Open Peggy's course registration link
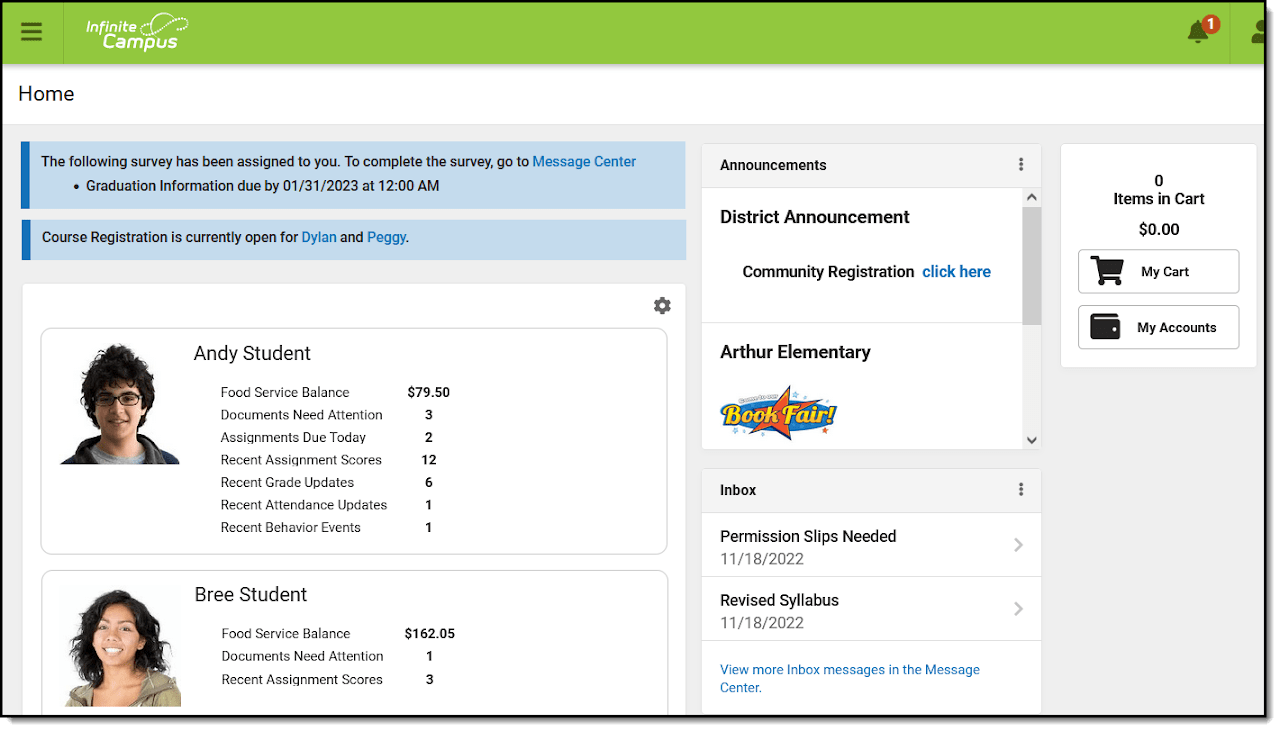Viewport: 1280px width, 731px height. click(386, 237)
